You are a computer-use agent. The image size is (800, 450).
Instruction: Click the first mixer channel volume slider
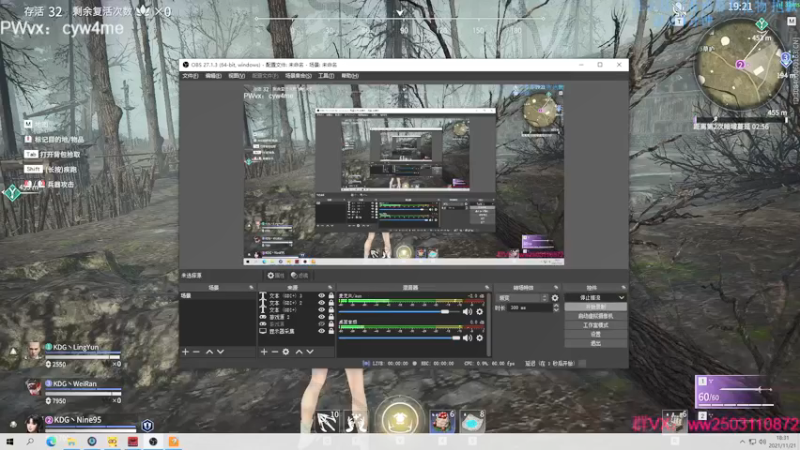(x=399, y=311)
